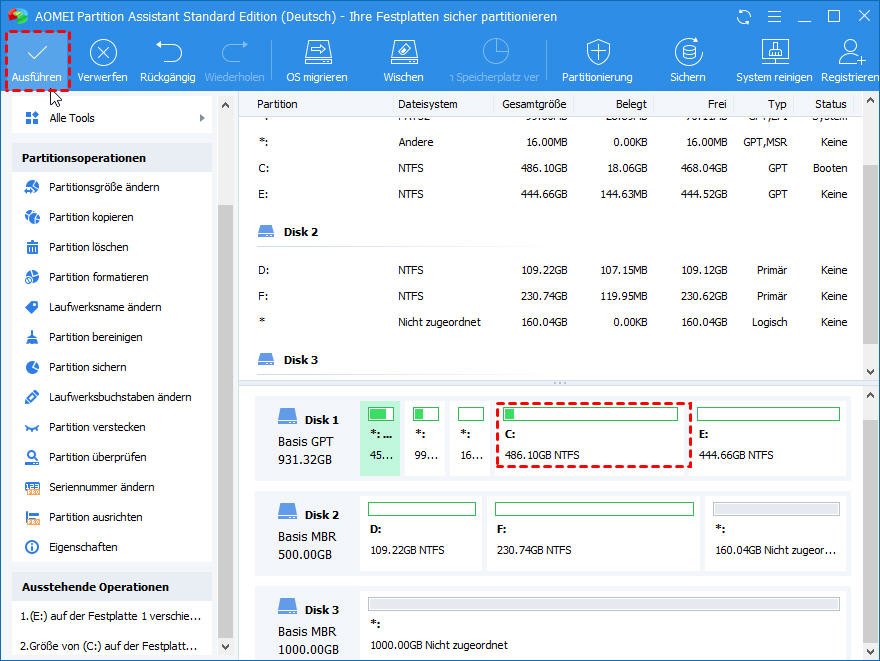Click left sidebar scrollbar down arrow

pos(226,646)
